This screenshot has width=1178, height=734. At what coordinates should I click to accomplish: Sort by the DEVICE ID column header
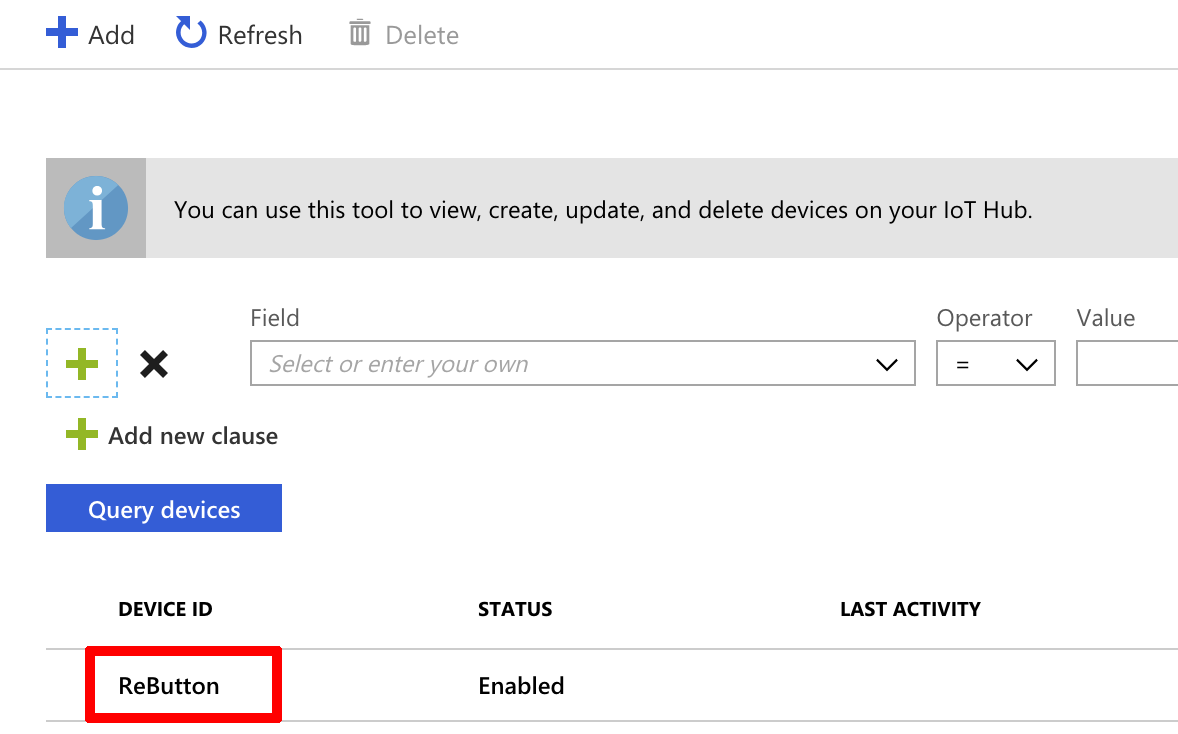[x=165, y=609]
